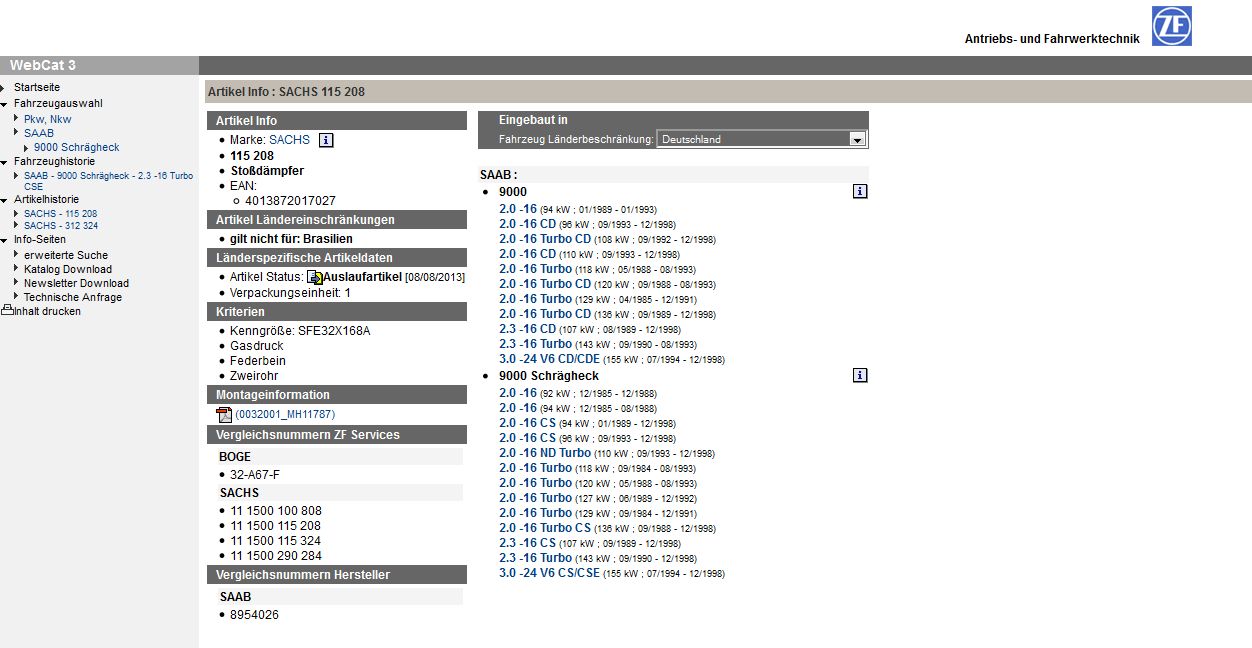Click SACHS number 11 1500 115 324
The image size is (1252, 648).
click(x=276, y=541)
